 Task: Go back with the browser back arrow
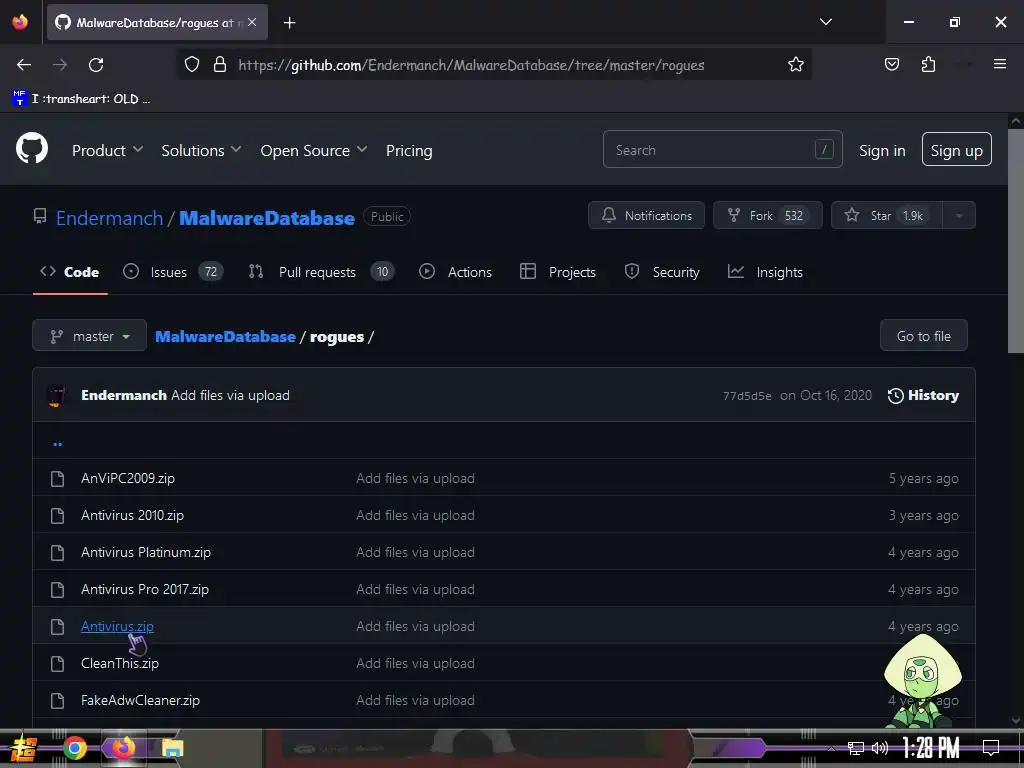point(24,65)
